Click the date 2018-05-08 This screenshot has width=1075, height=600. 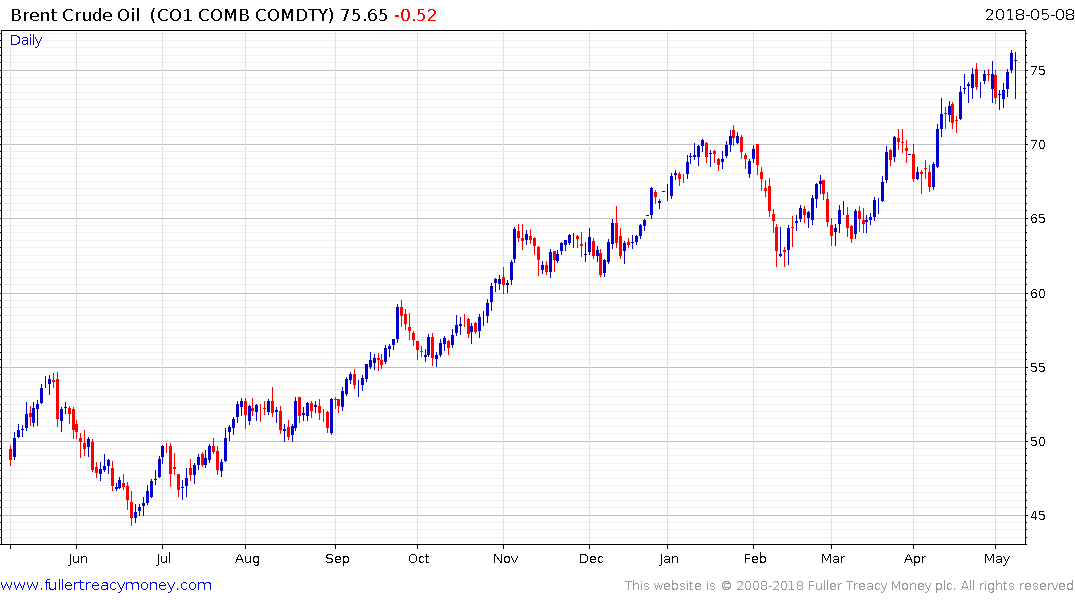point(1029,15)
